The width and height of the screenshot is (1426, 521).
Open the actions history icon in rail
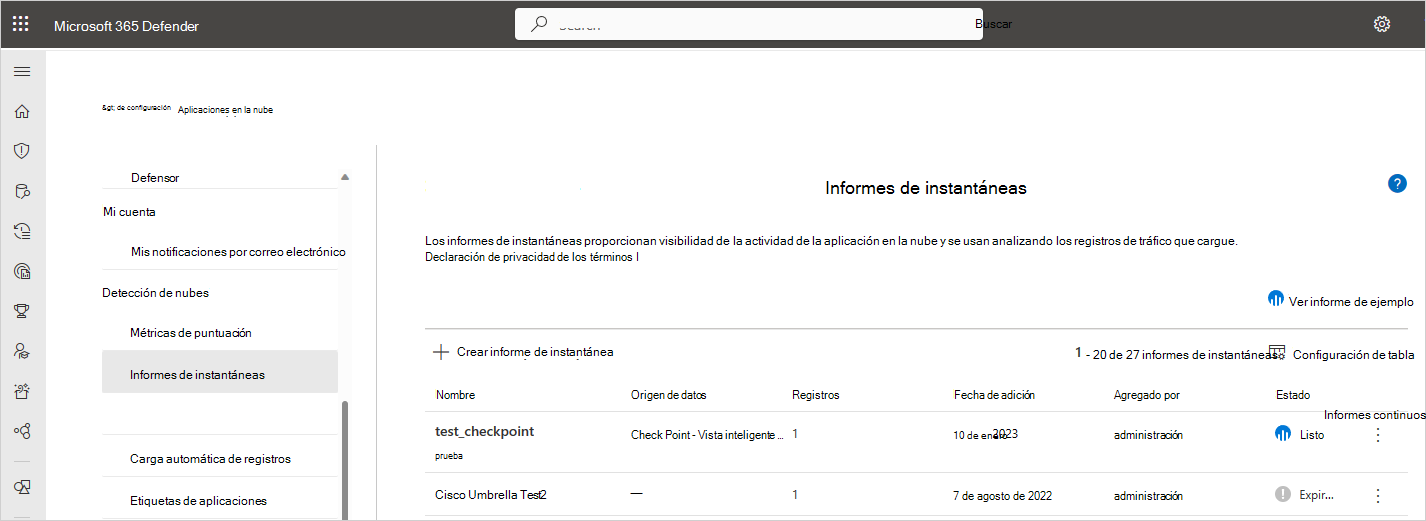coord(21,232)
